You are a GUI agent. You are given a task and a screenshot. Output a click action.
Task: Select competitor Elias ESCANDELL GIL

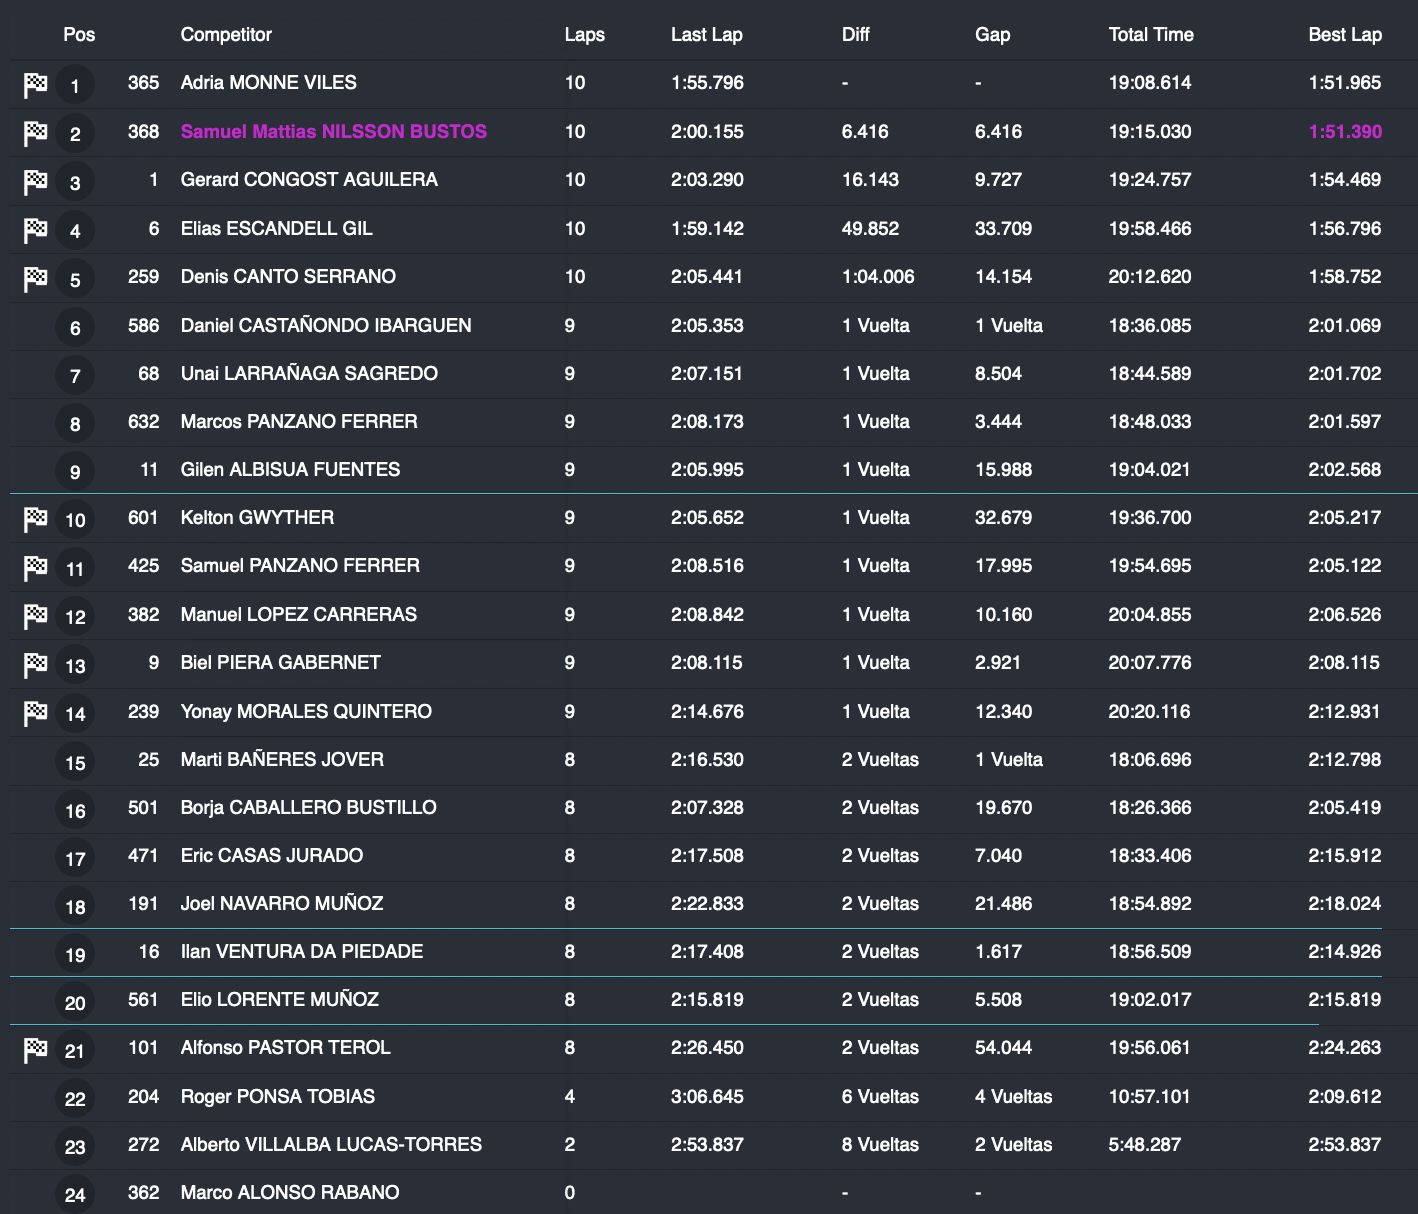[x=276, y=229]
